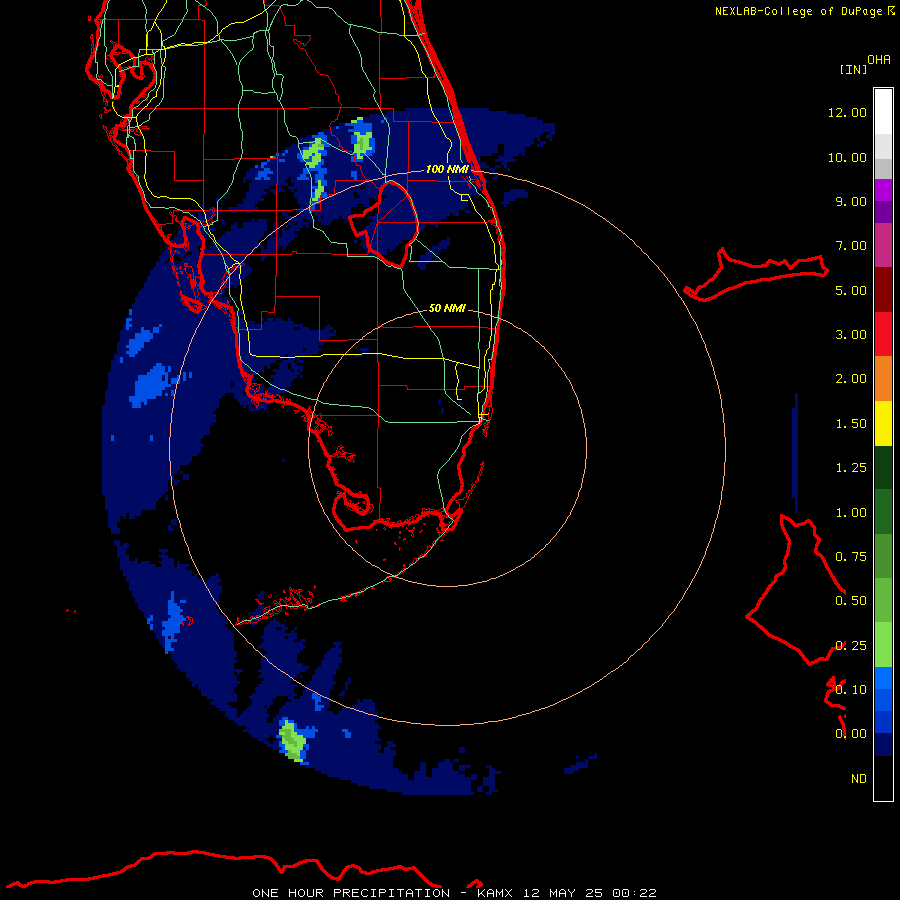The image size is (900, 900).
Task: Select the "1.50" legend value
Action: coord(851,424)
